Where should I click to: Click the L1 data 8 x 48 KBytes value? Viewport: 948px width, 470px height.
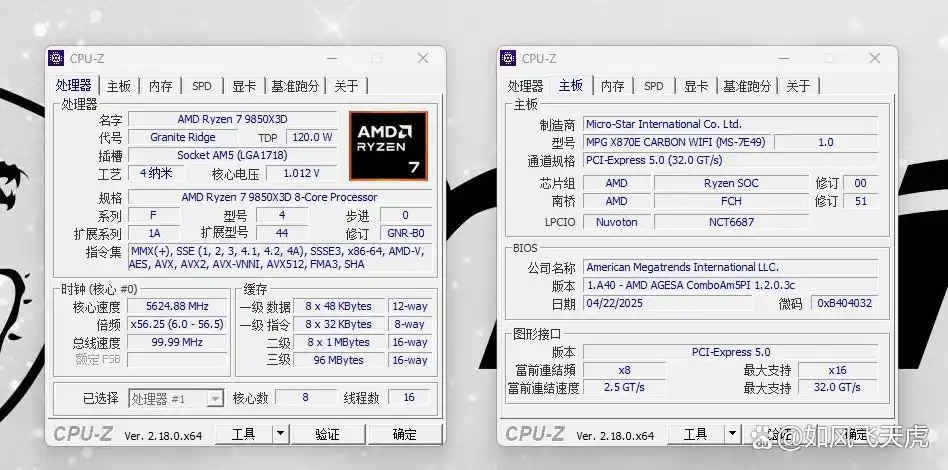(x=339, y=307)
